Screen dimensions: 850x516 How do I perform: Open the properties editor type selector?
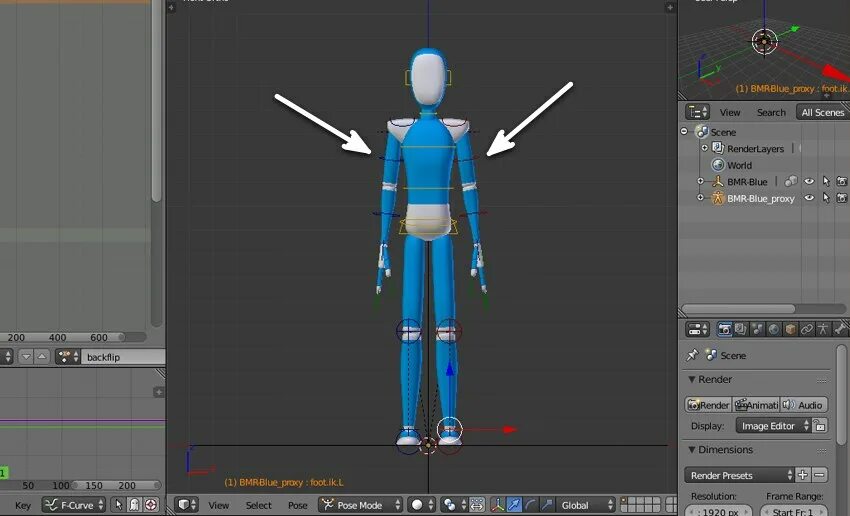coord(697,329)
